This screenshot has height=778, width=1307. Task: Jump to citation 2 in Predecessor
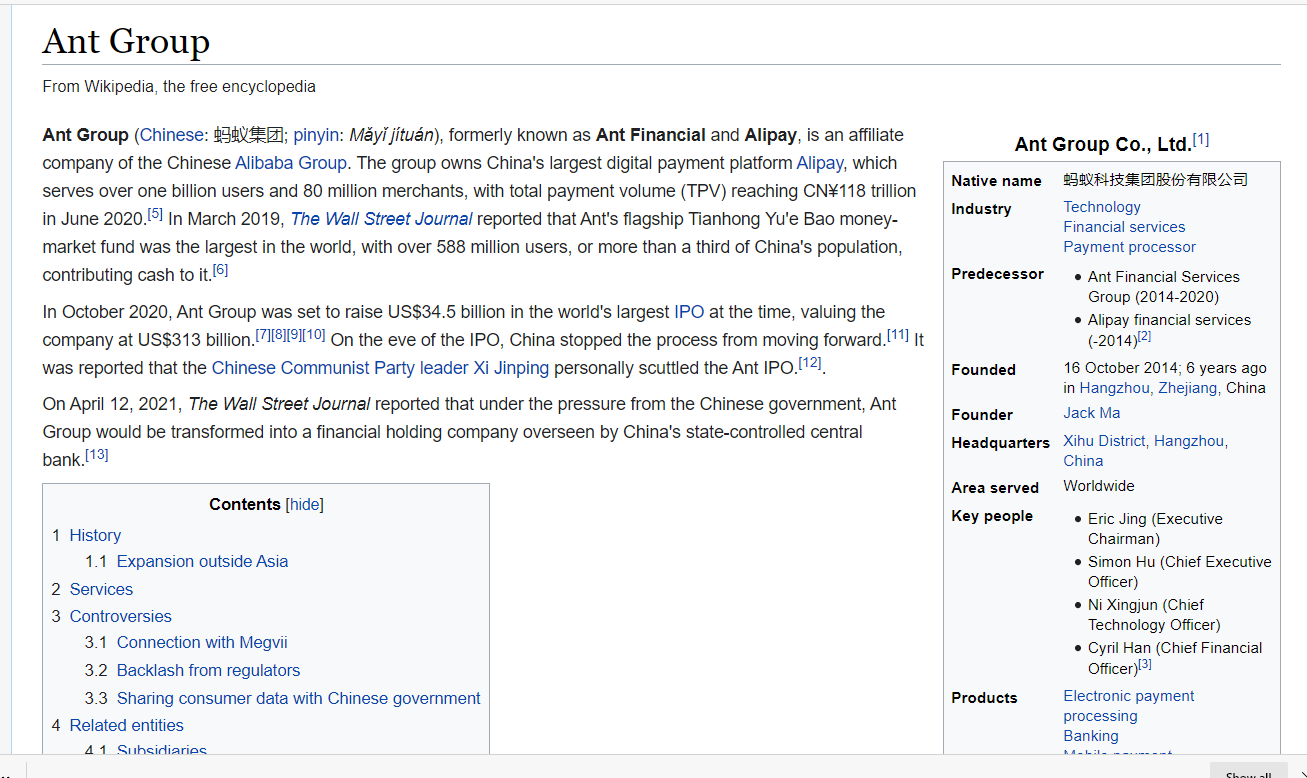[1144, 336]
